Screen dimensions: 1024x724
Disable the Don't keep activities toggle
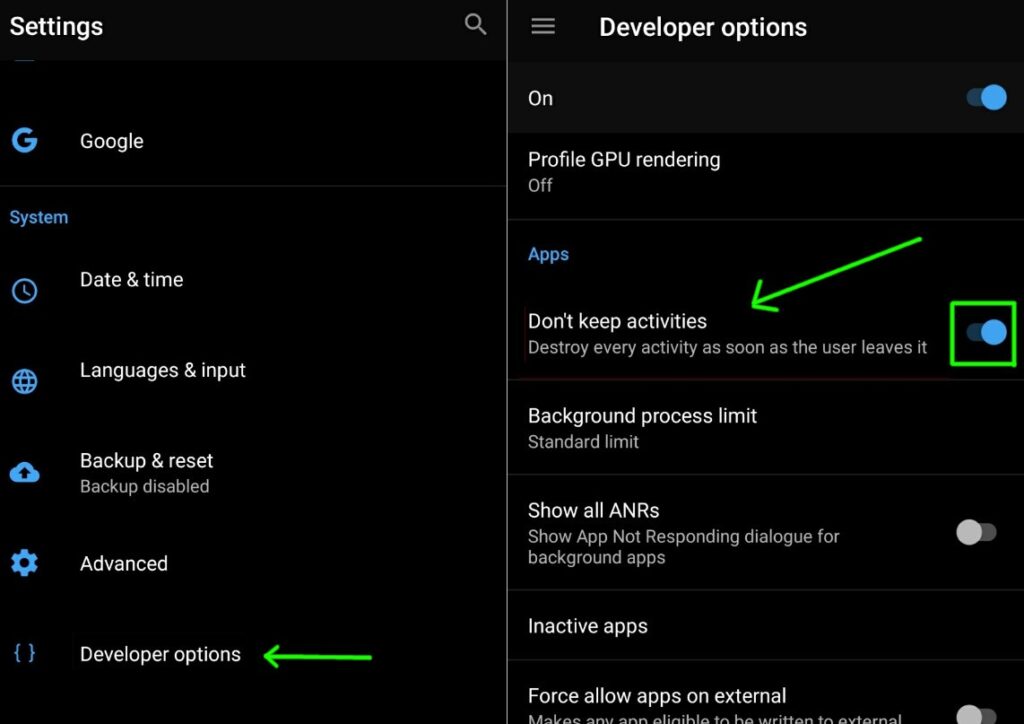point(986,332)
